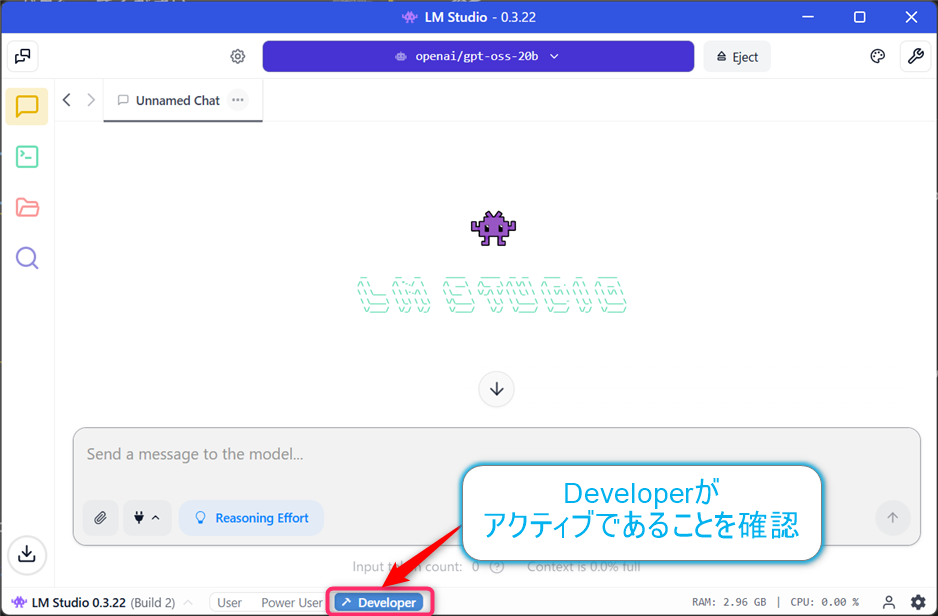Open model settings gear icon

point(237,56)
